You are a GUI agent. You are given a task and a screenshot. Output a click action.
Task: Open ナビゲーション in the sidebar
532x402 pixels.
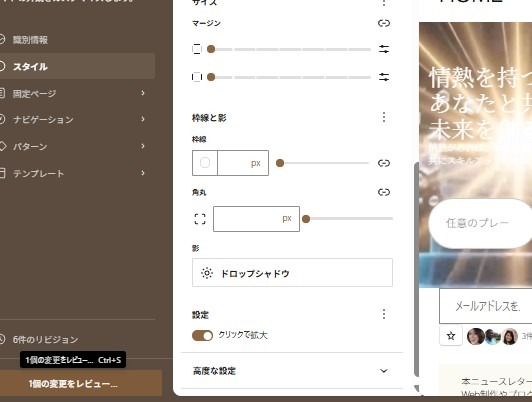77,119
